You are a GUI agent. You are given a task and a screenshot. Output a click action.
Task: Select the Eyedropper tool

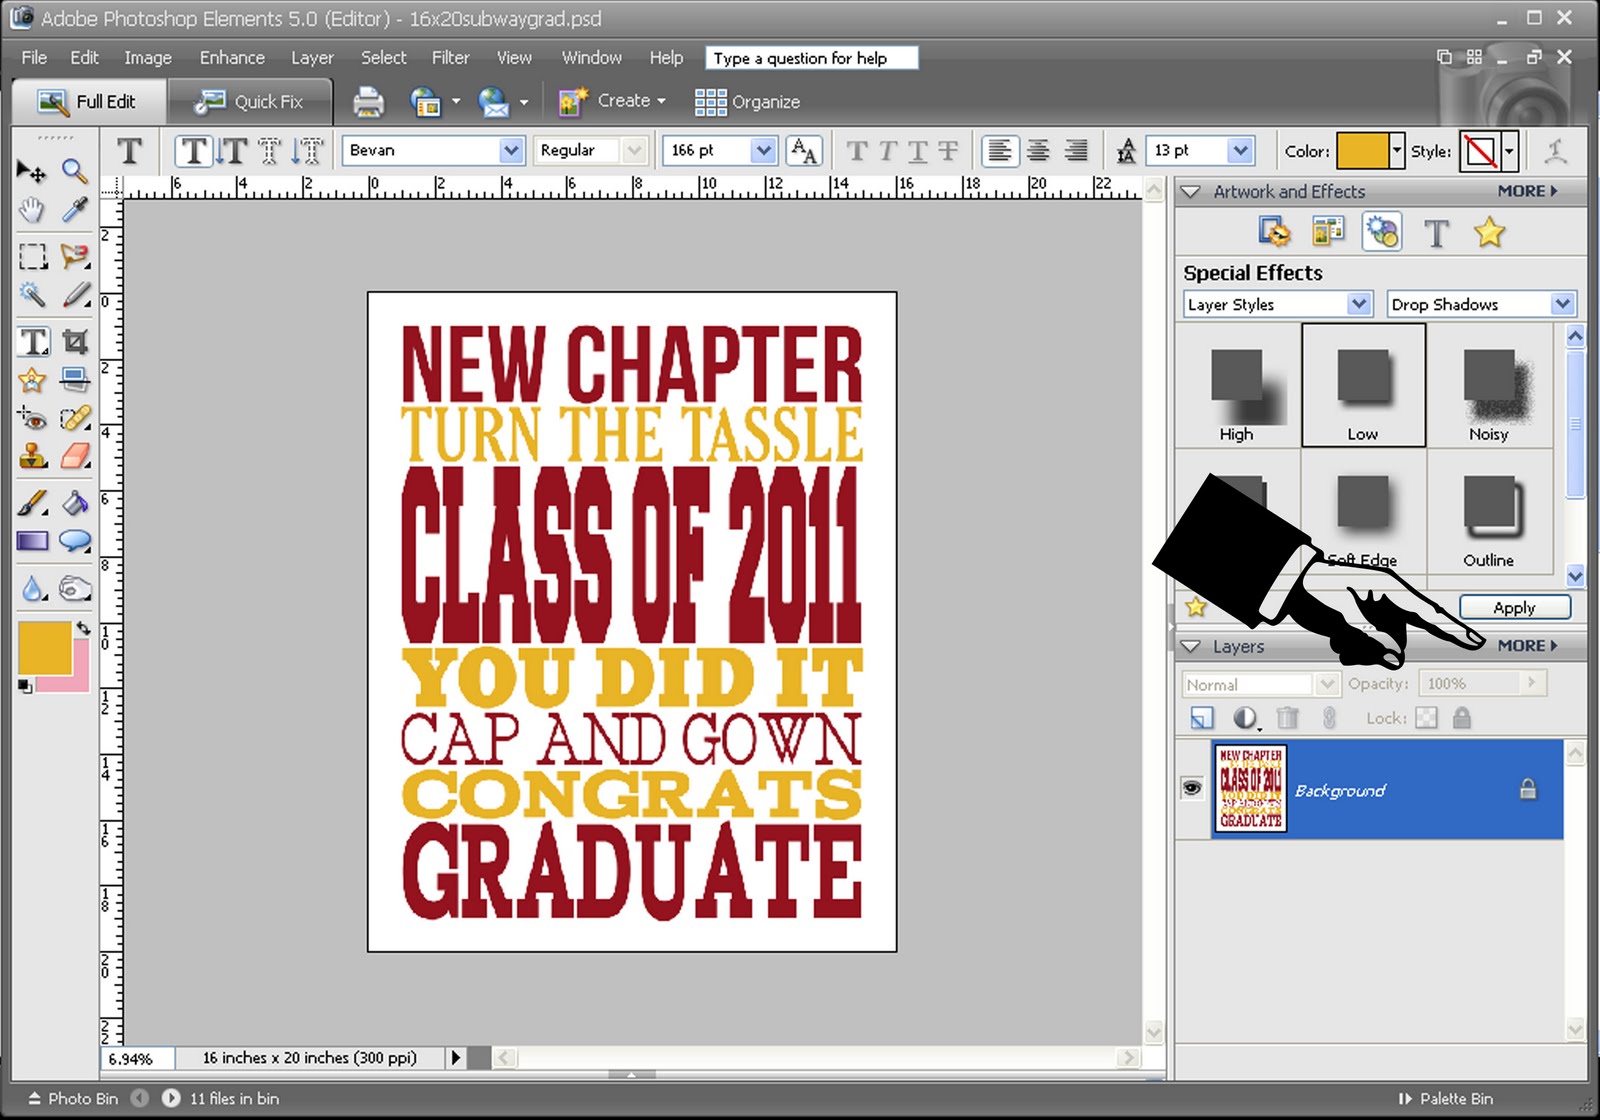75,210
